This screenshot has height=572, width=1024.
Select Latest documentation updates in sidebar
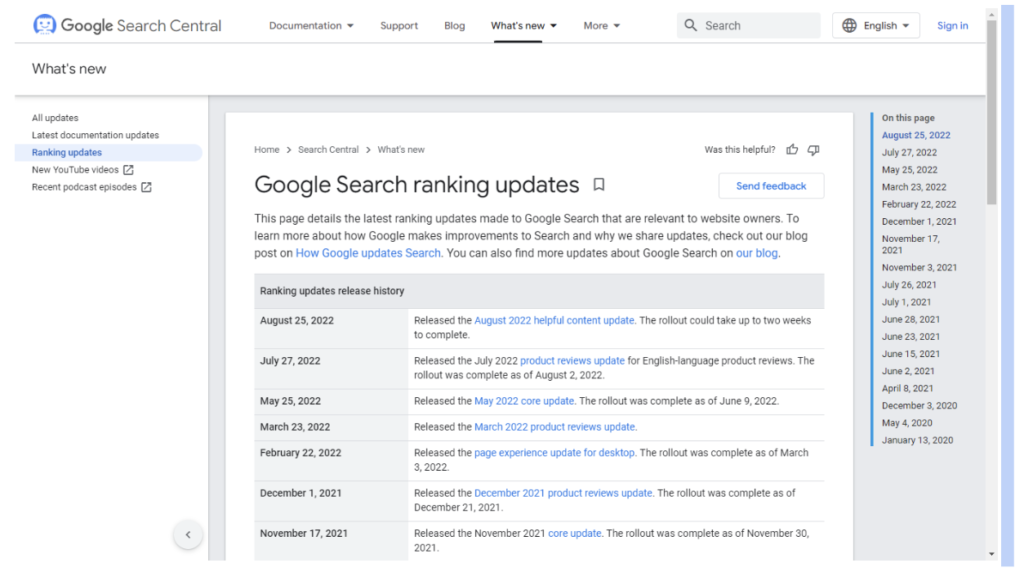pyautogui.click(x=95, y=135)
